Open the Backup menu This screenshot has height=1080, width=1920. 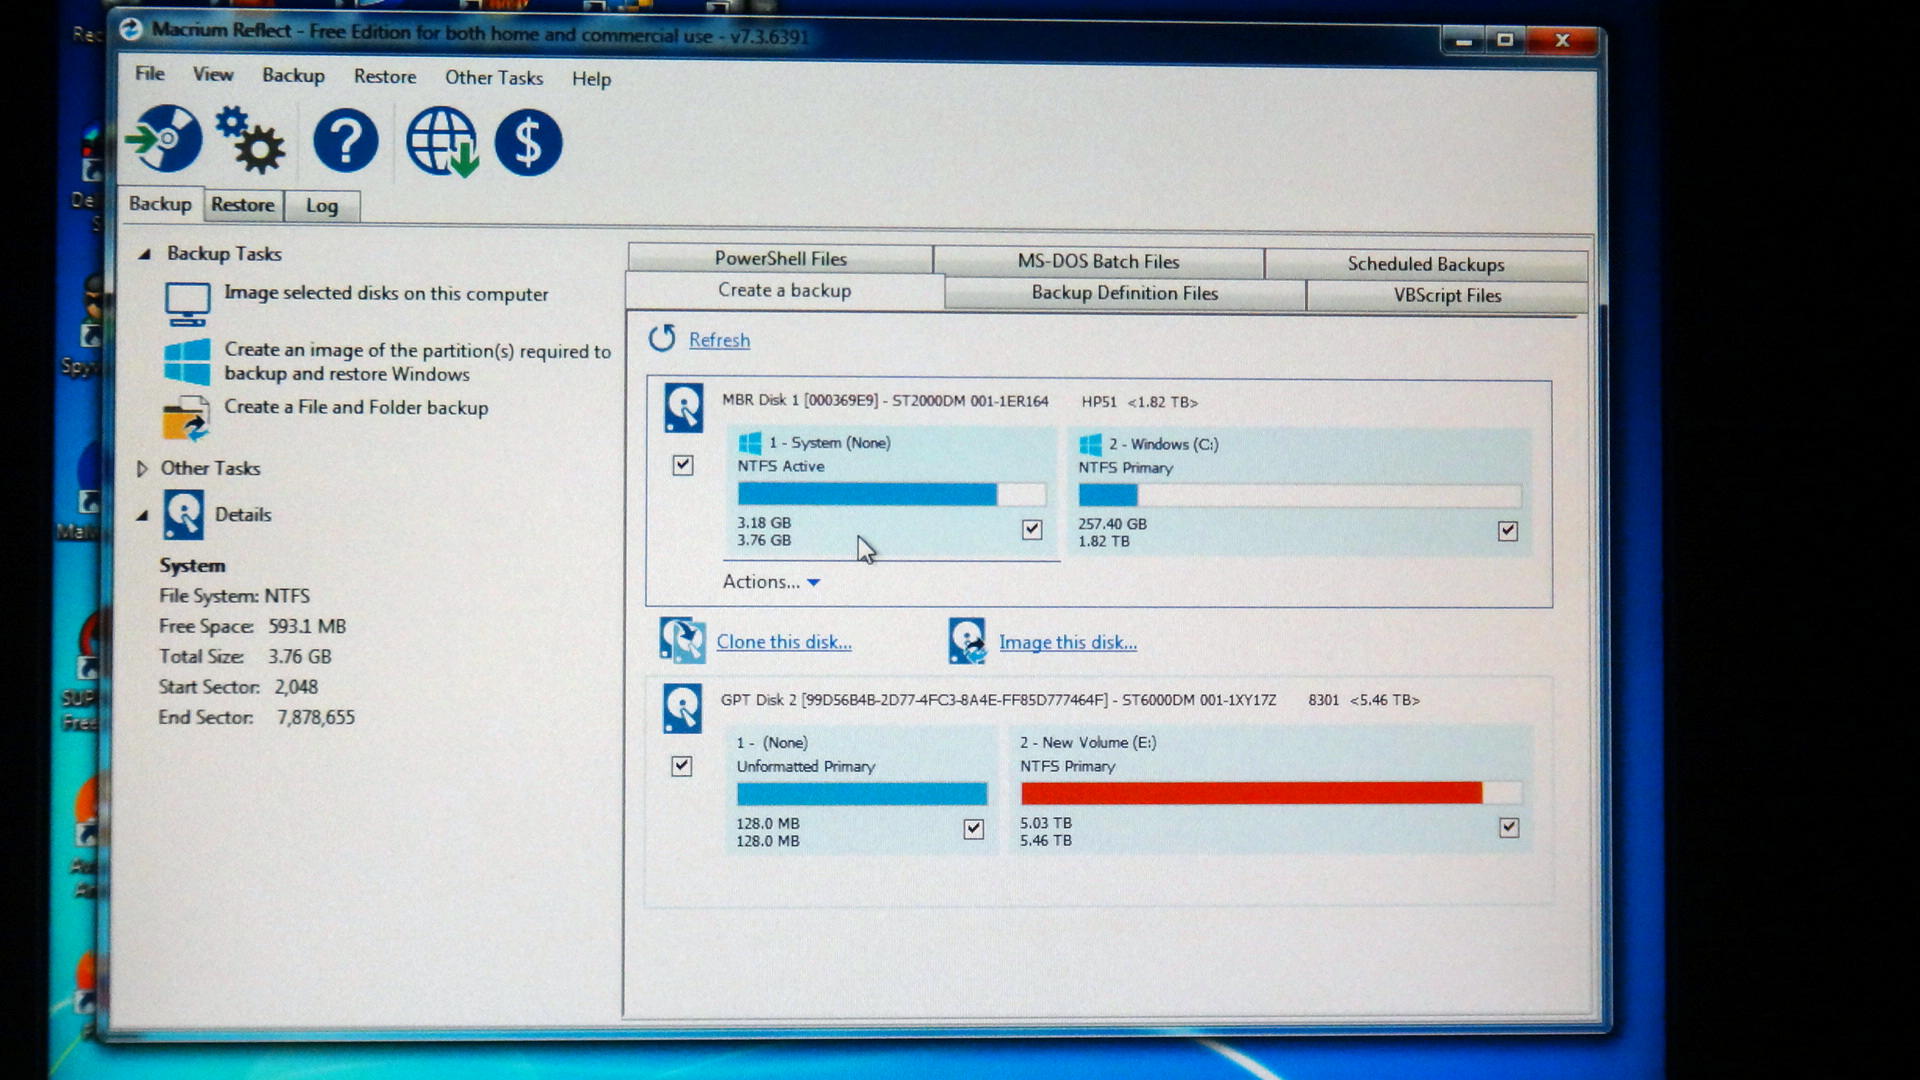click(x=293, y=75)
